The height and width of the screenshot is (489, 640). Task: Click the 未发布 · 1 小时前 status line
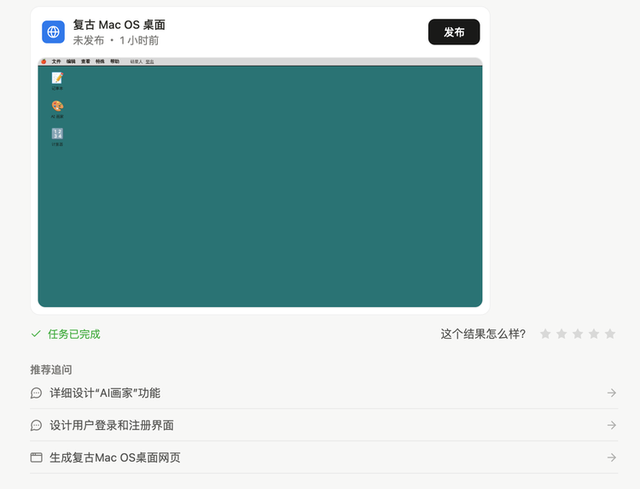point(116,40)
